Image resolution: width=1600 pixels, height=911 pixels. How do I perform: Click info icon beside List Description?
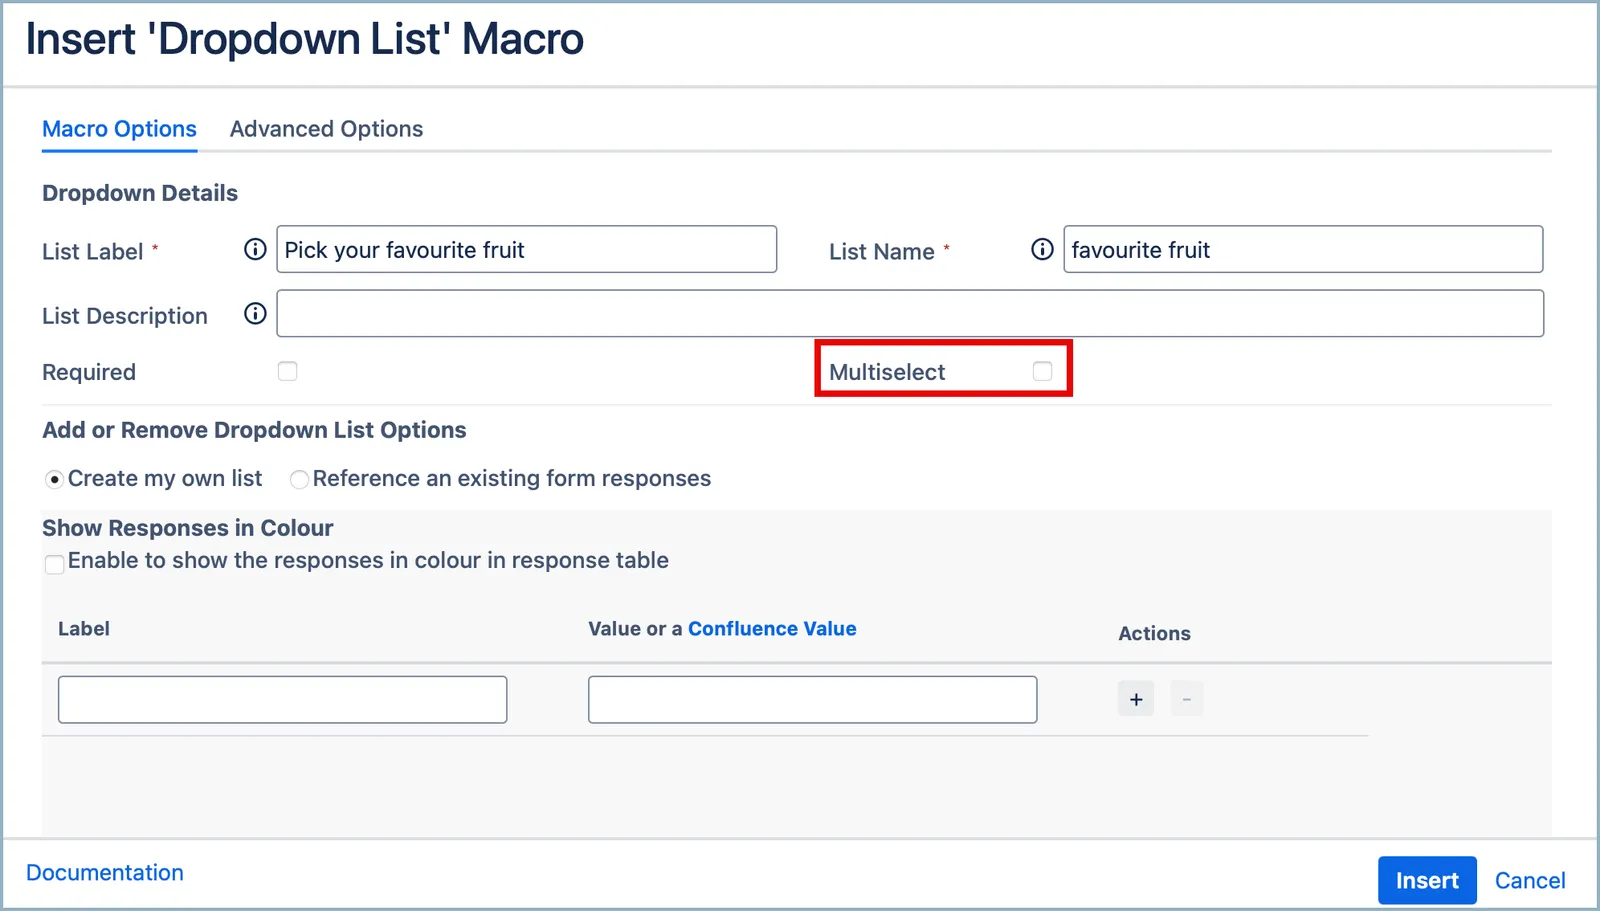coord(255,314)
